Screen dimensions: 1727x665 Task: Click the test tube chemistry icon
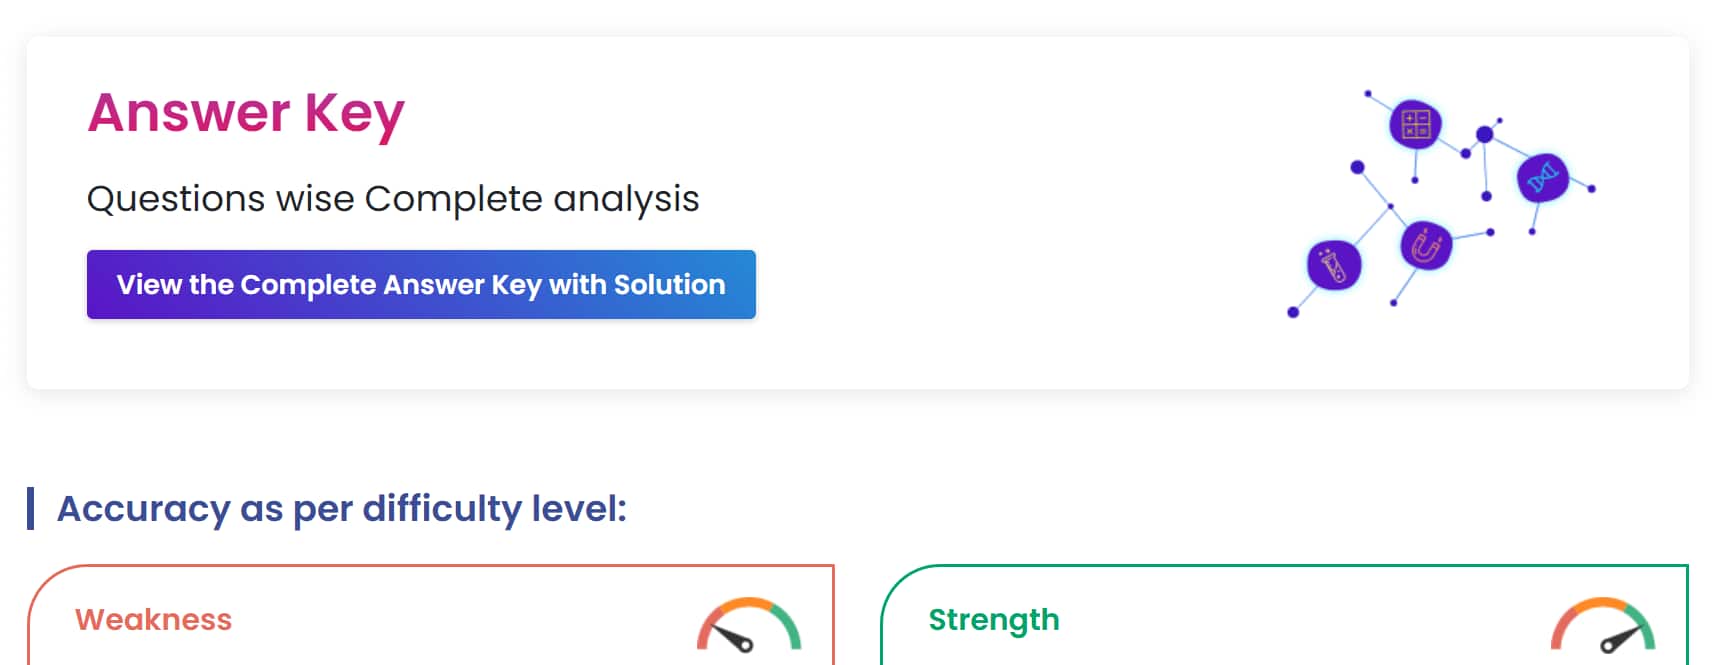1334,266
